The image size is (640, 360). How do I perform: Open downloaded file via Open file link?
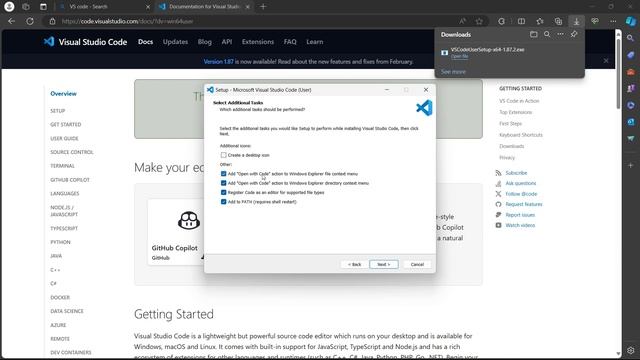tap(459, 56)
